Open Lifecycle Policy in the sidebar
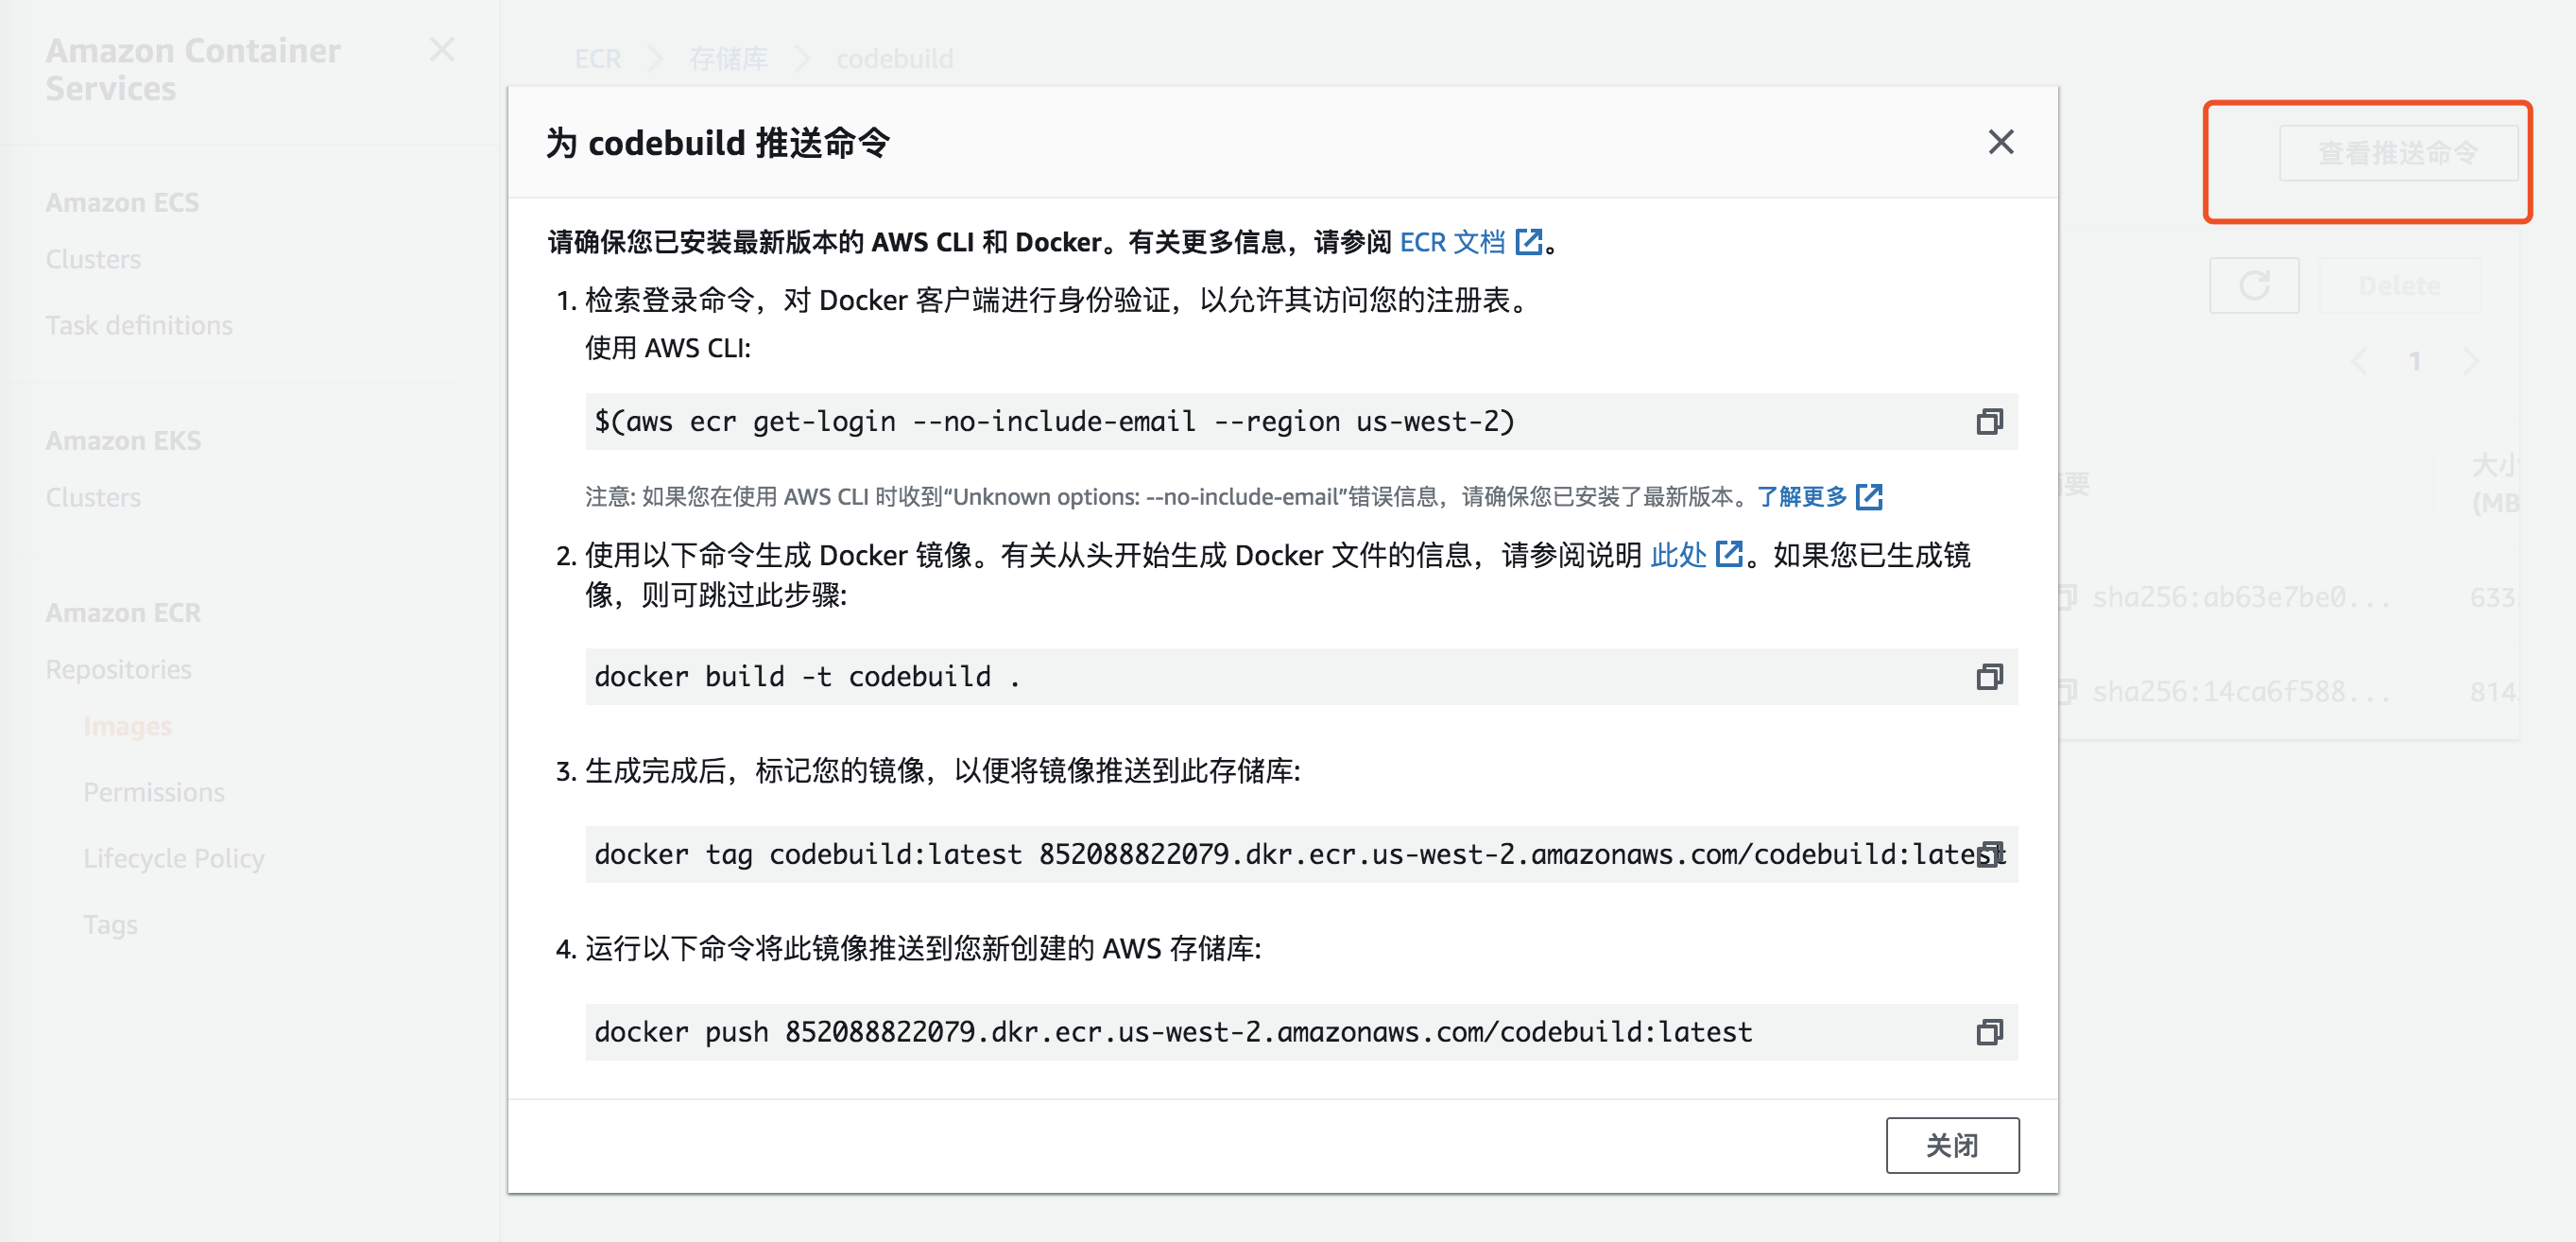2576x1242 pixels. coord(174,858)
